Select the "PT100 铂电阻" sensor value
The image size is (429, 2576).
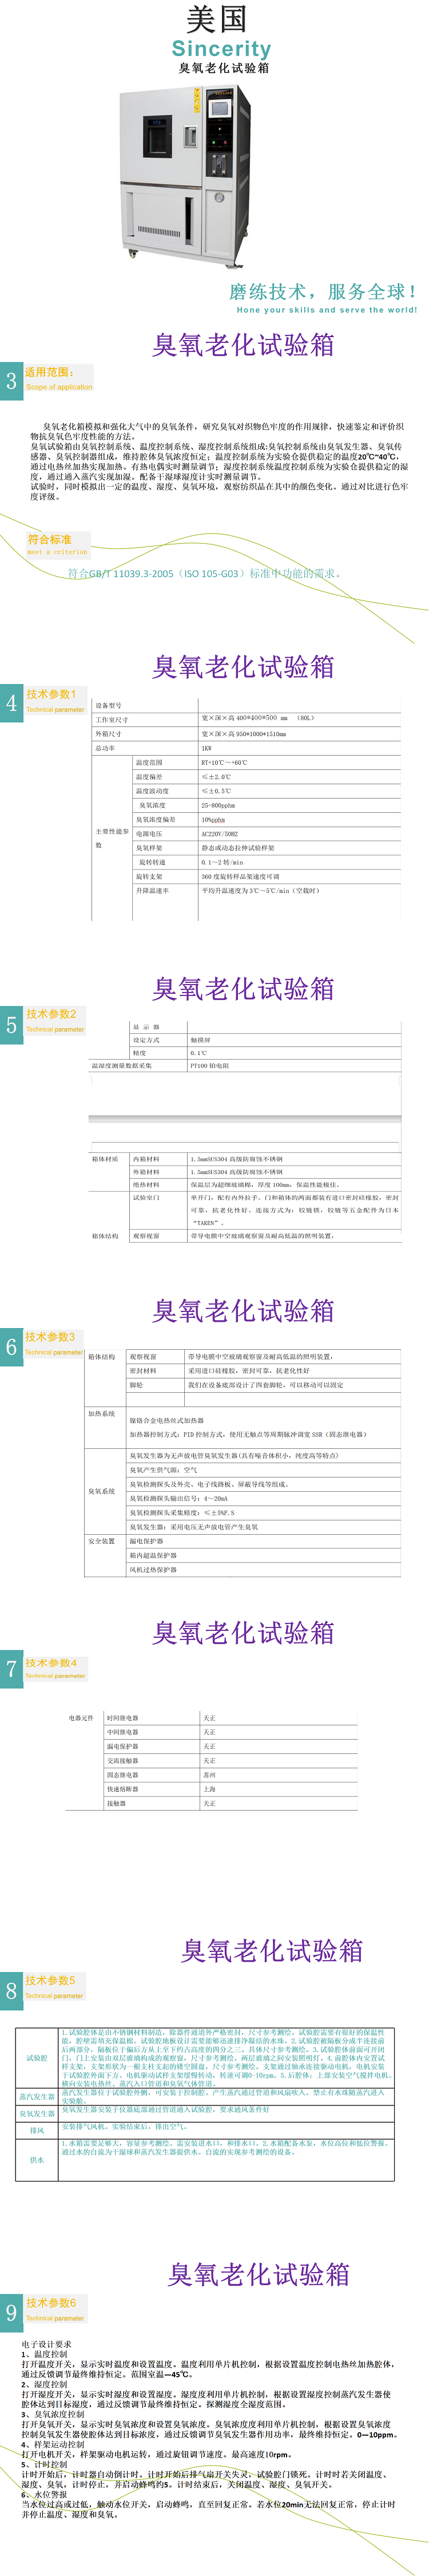[210, 1066]
